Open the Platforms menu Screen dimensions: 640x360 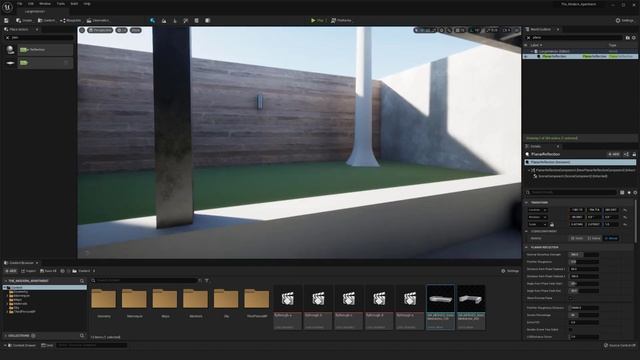coord(341,20)
